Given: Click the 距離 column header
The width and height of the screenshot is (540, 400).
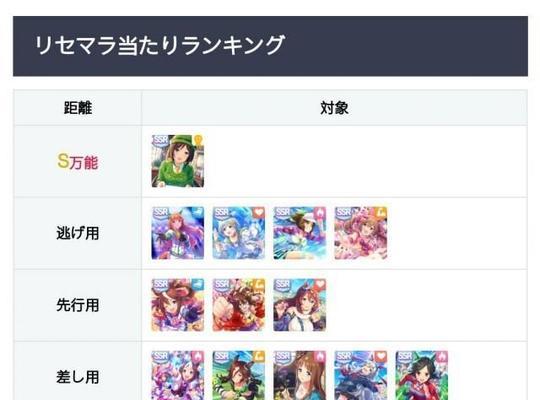Looking at the screenshot, I should [x=78, y=108].
